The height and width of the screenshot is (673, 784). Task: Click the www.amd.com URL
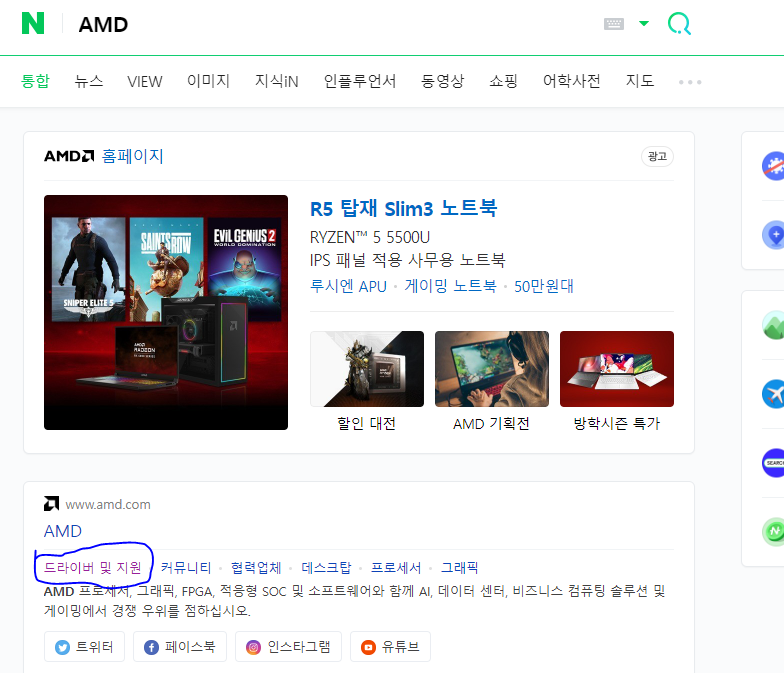click(108, 504)
